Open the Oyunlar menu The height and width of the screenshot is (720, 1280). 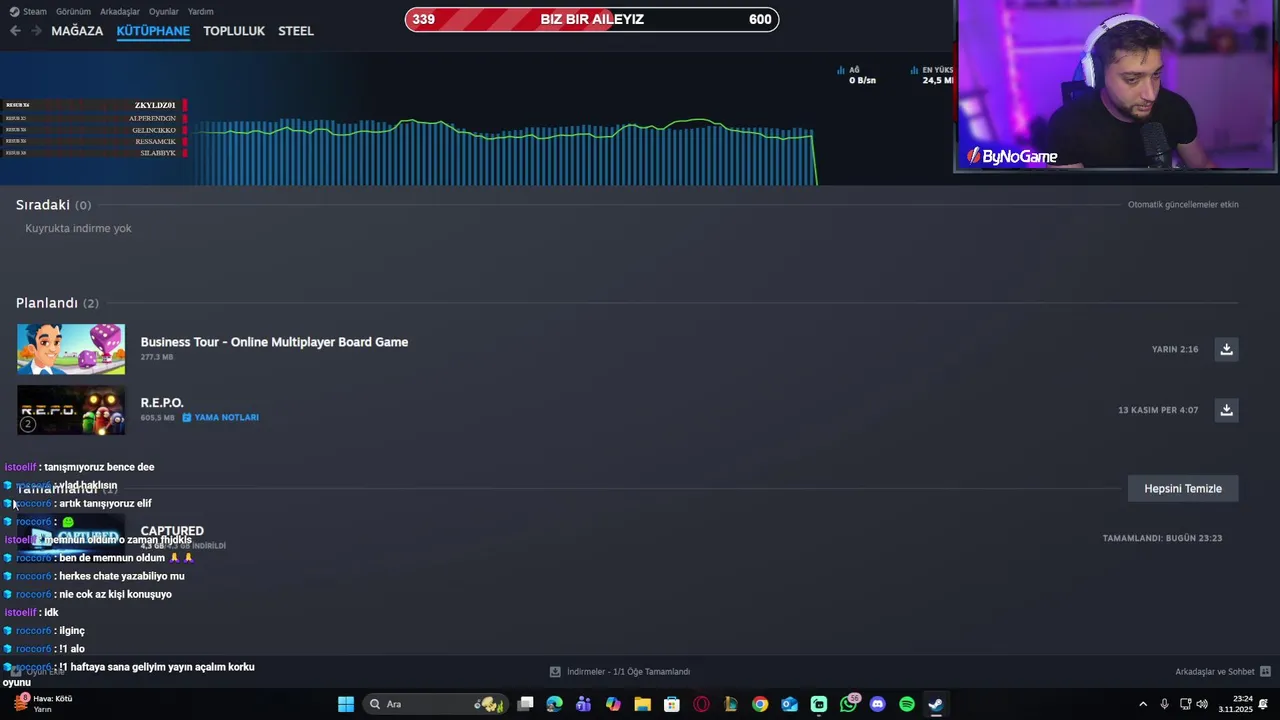[164, 12]
